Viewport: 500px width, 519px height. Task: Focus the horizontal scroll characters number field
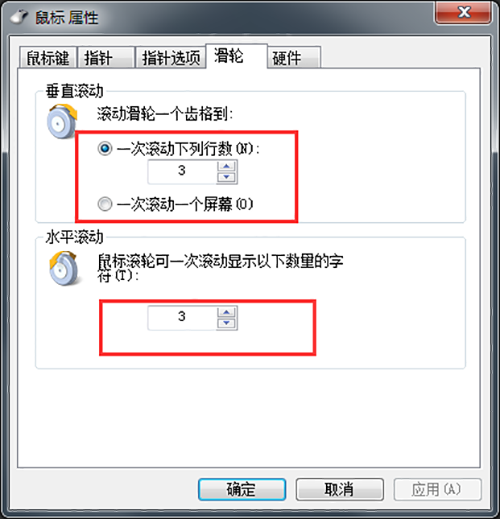(182, 318)
